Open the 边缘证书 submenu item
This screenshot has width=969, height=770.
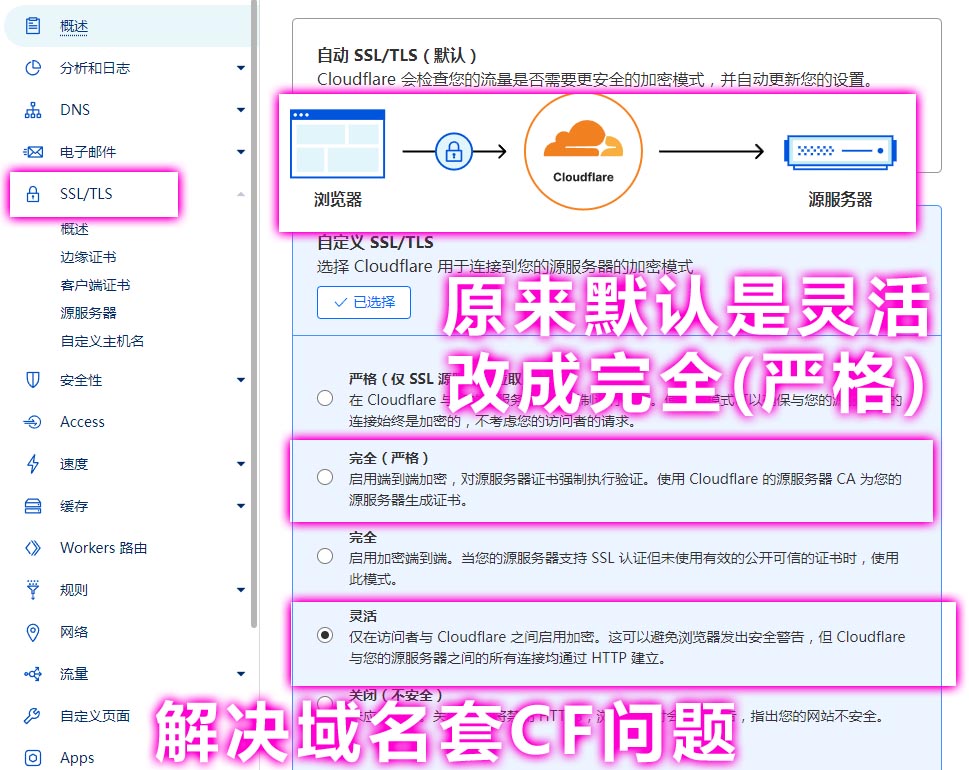[x=88, y=257]
